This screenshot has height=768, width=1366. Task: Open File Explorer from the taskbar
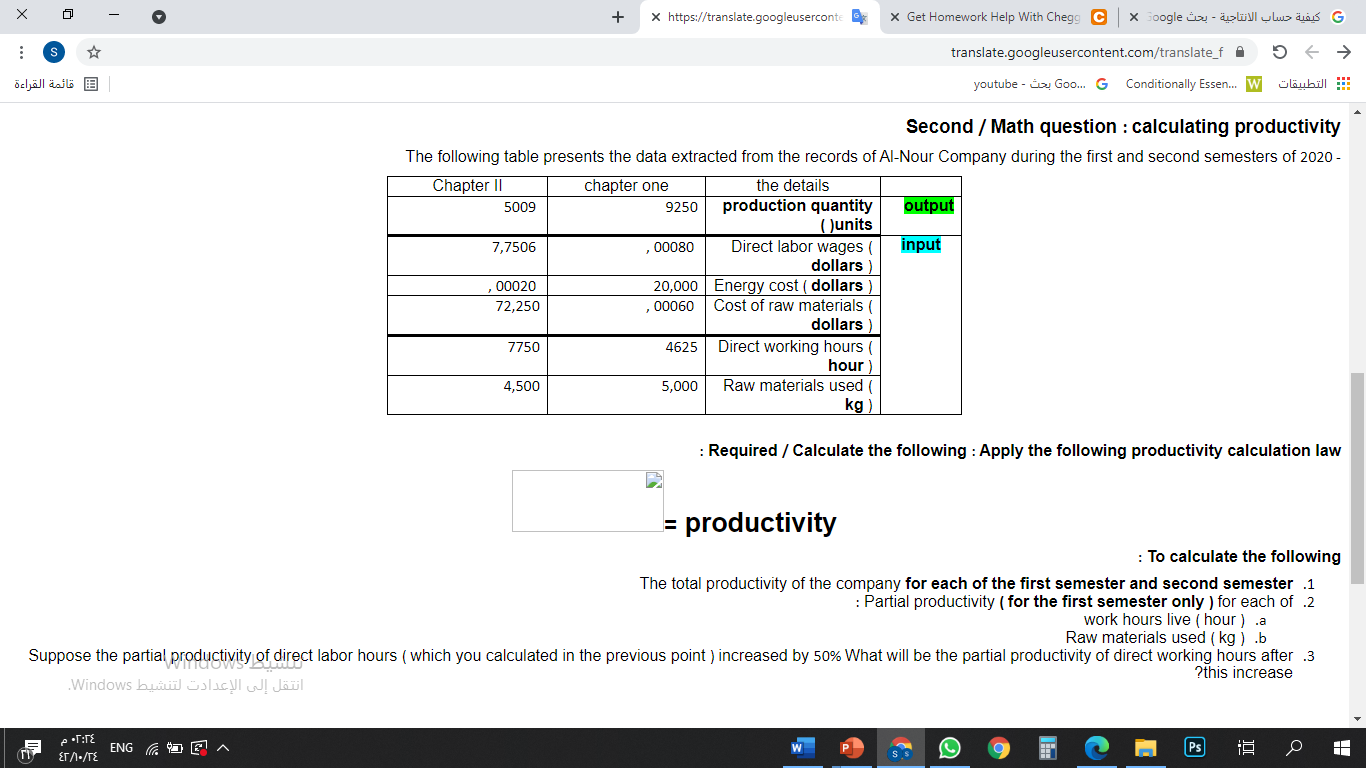pos(1146,748)
